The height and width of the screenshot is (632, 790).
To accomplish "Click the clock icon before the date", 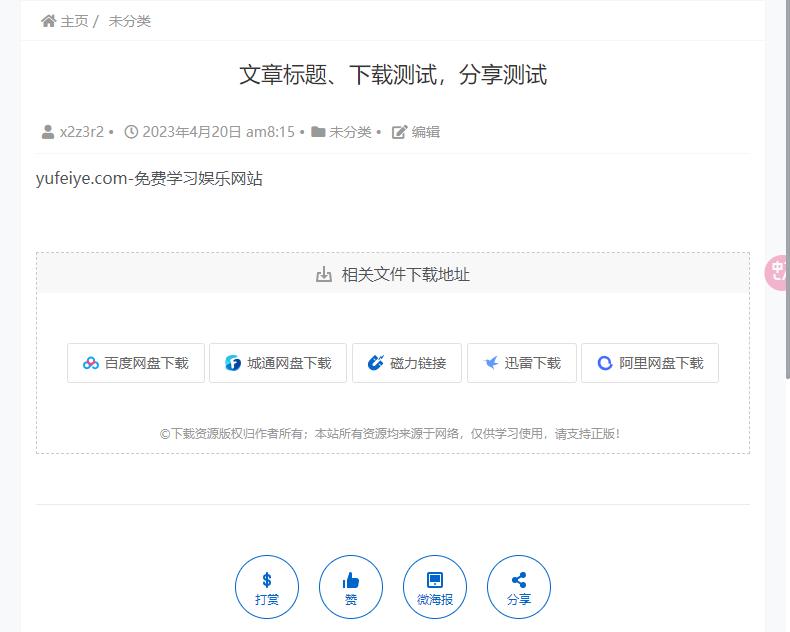I will [131, 132].
